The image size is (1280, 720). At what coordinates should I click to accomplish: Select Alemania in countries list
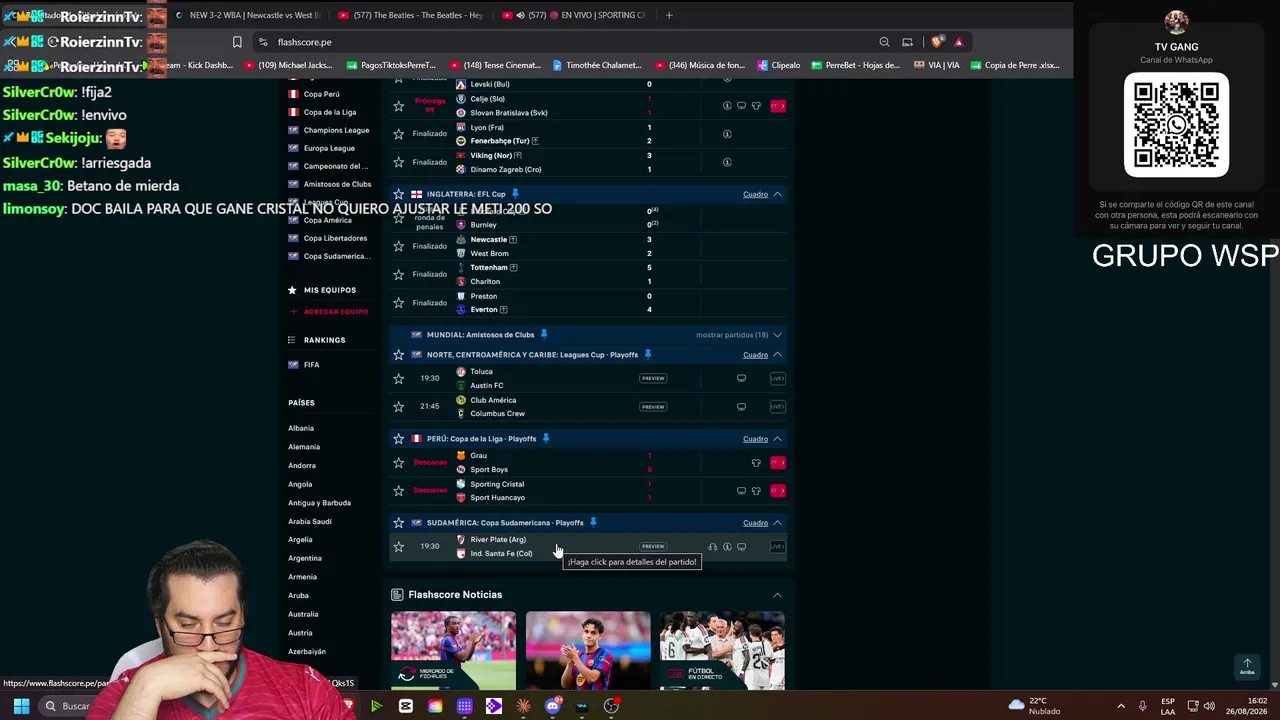(304, 447)
